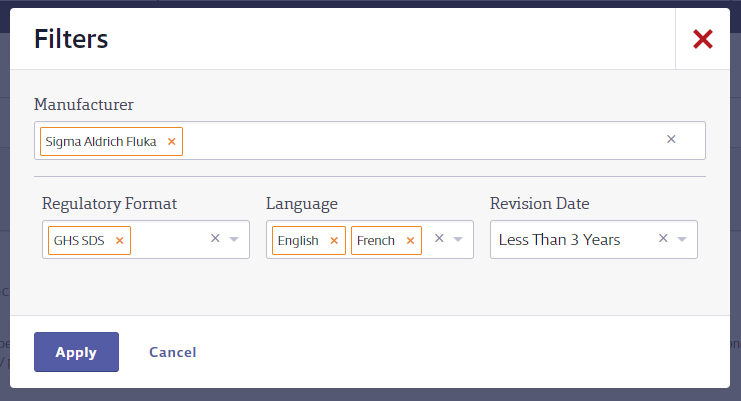Image resolution: width=741 pixels, height=401 pixels.
Task: Apply the selected filters
Action: (76, 352)
